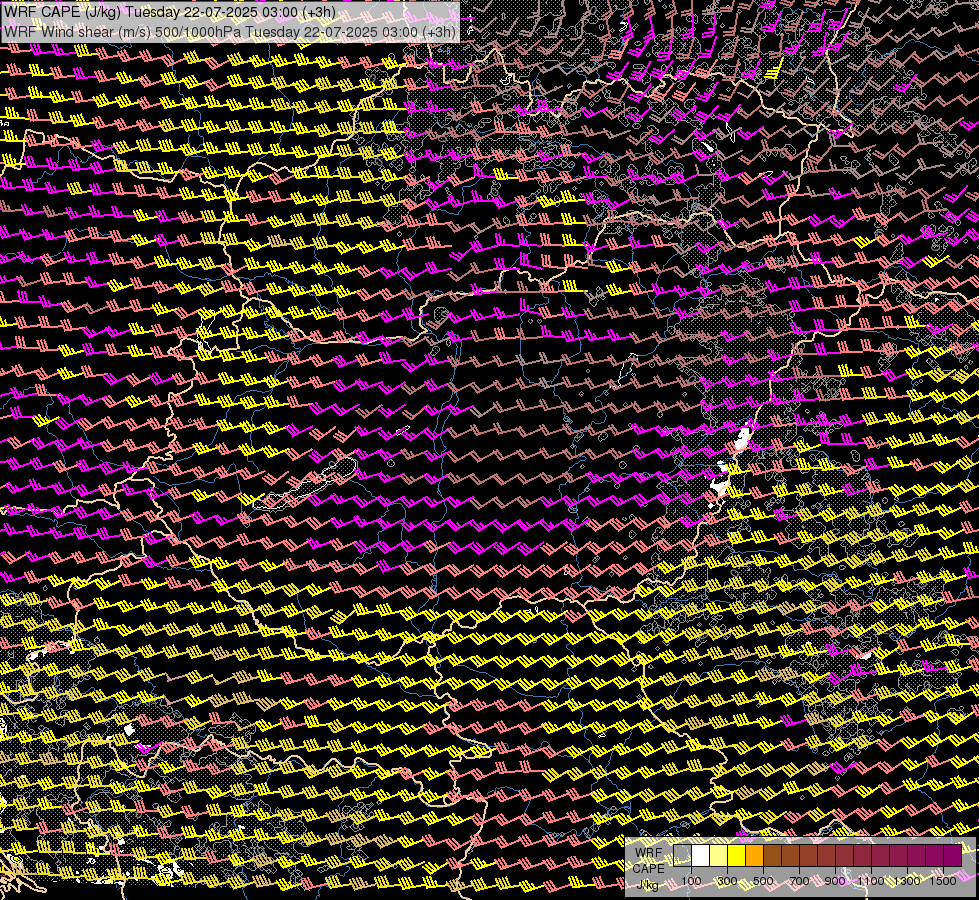Click the '700' legend scale label

(x=799, y=881)
